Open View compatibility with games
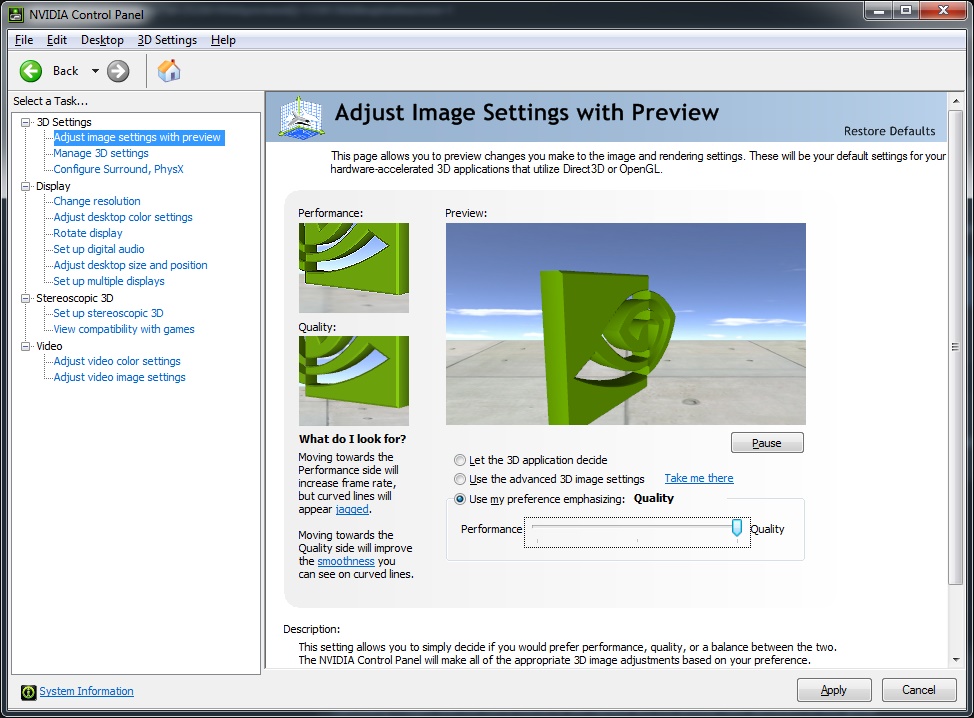The width and height of the screenshot is (974, 718). tap(124, 329)
